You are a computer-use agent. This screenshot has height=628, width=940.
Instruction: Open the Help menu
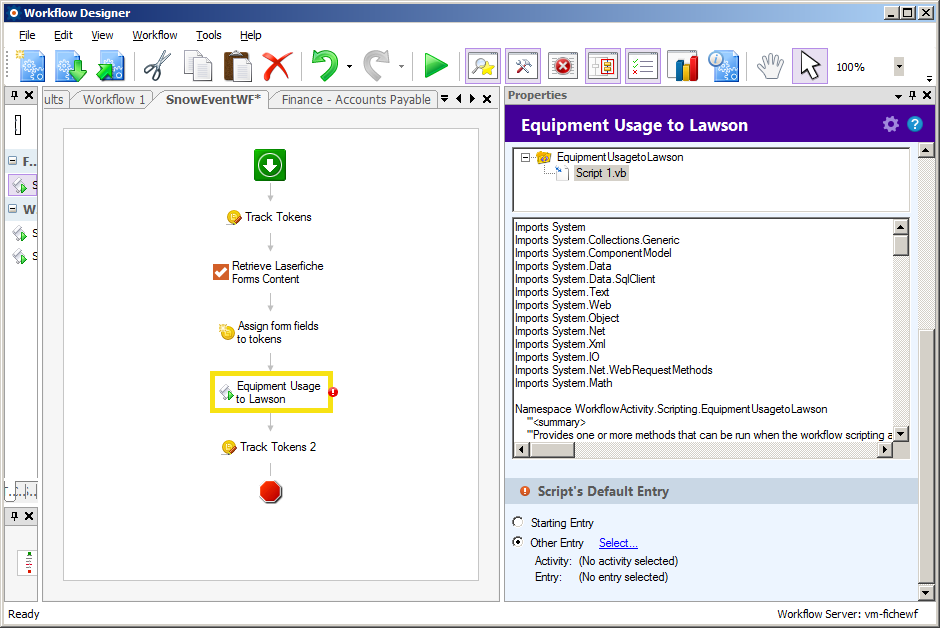pos(251,35)
